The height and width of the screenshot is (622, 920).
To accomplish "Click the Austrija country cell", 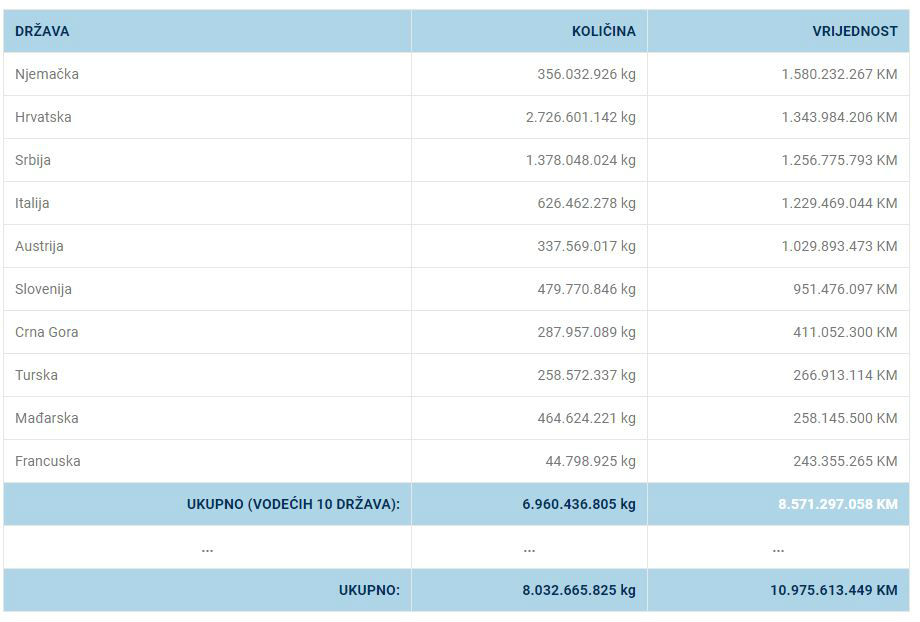I will point(39,246).
